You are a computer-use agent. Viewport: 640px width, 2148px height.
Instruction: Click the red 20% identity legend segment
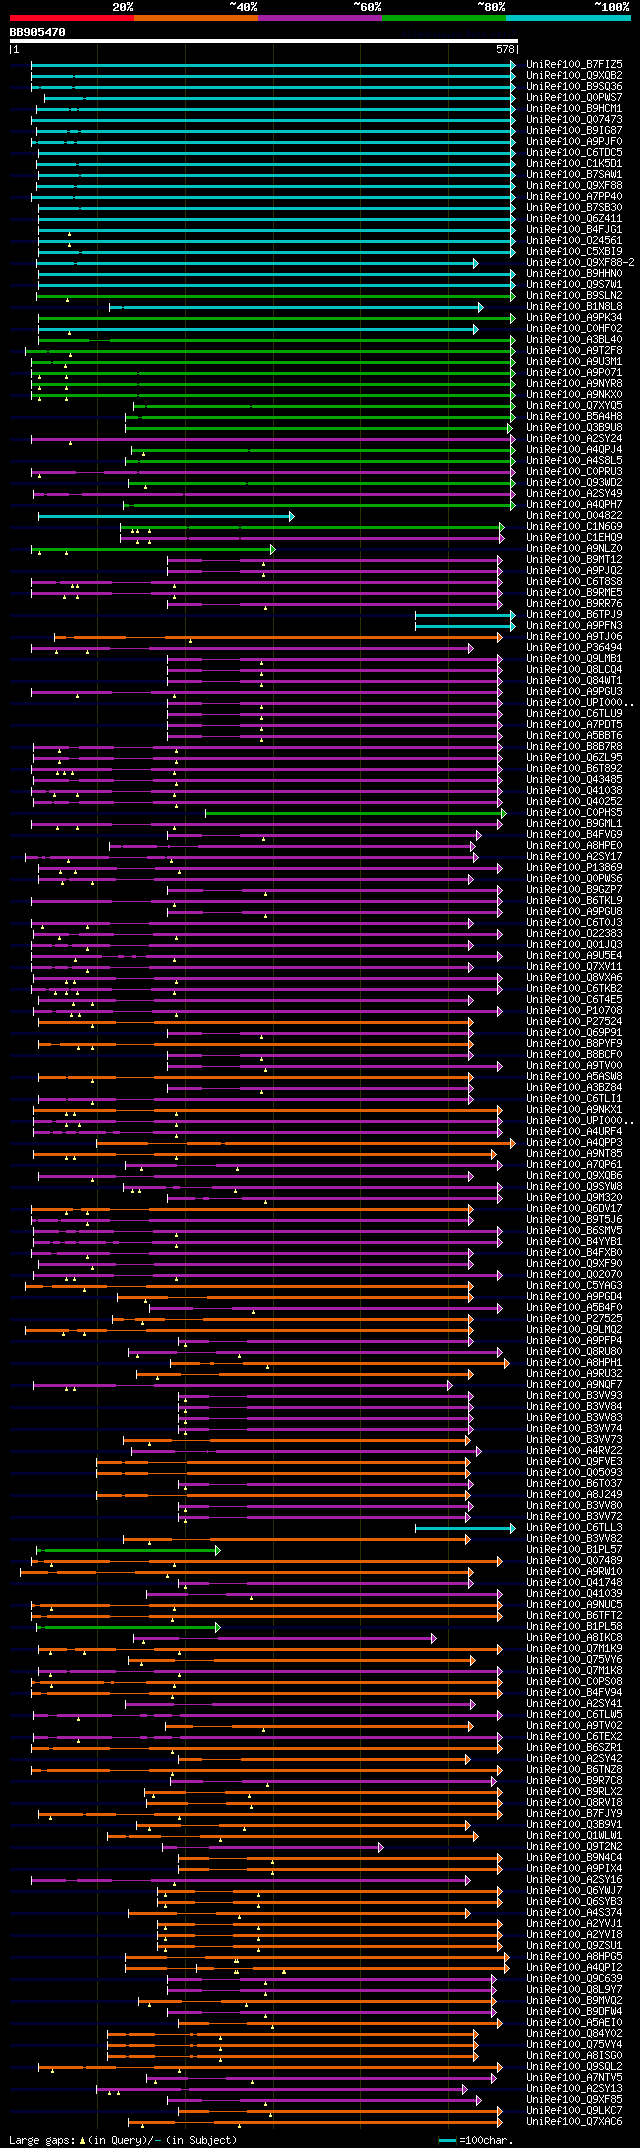pos(71,18)
